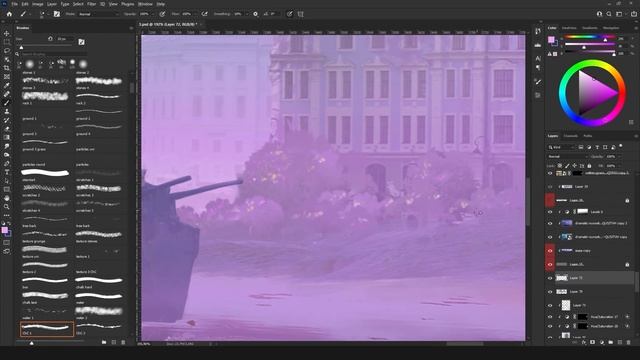The width and height of the screenshot is (640, 360).
Task: Toggle visibility of dramatic copy 2 layer
Action: click(x=550, y=223)
